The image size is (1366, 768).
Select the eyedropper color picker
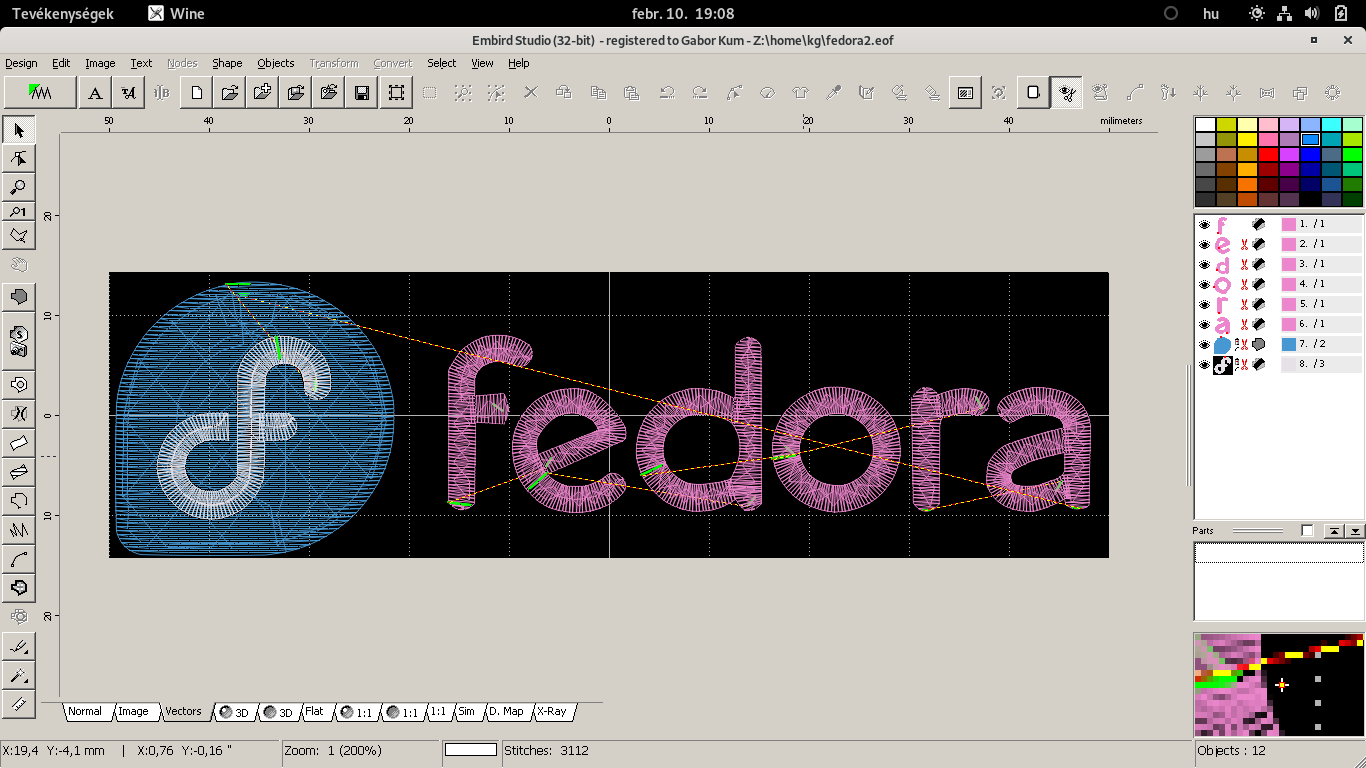[833, 93]
